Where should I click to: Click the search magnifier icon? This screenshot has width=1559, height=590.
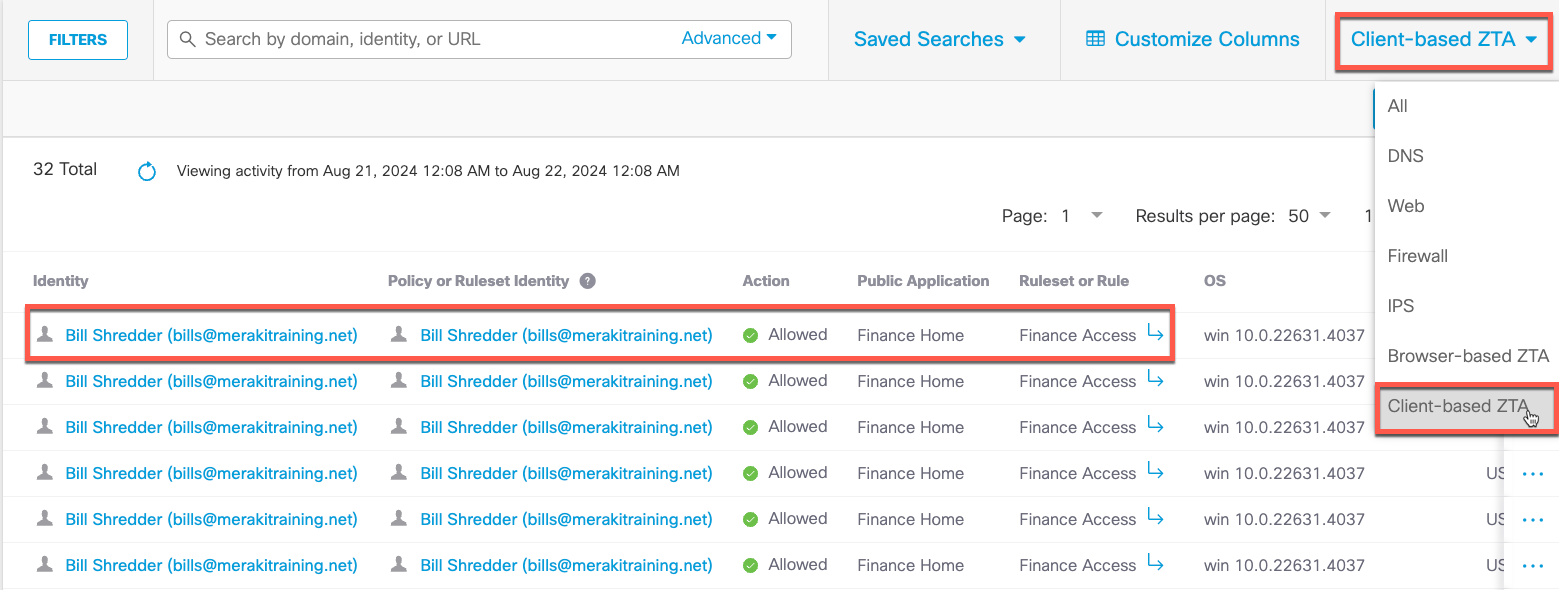coord(188,39)
